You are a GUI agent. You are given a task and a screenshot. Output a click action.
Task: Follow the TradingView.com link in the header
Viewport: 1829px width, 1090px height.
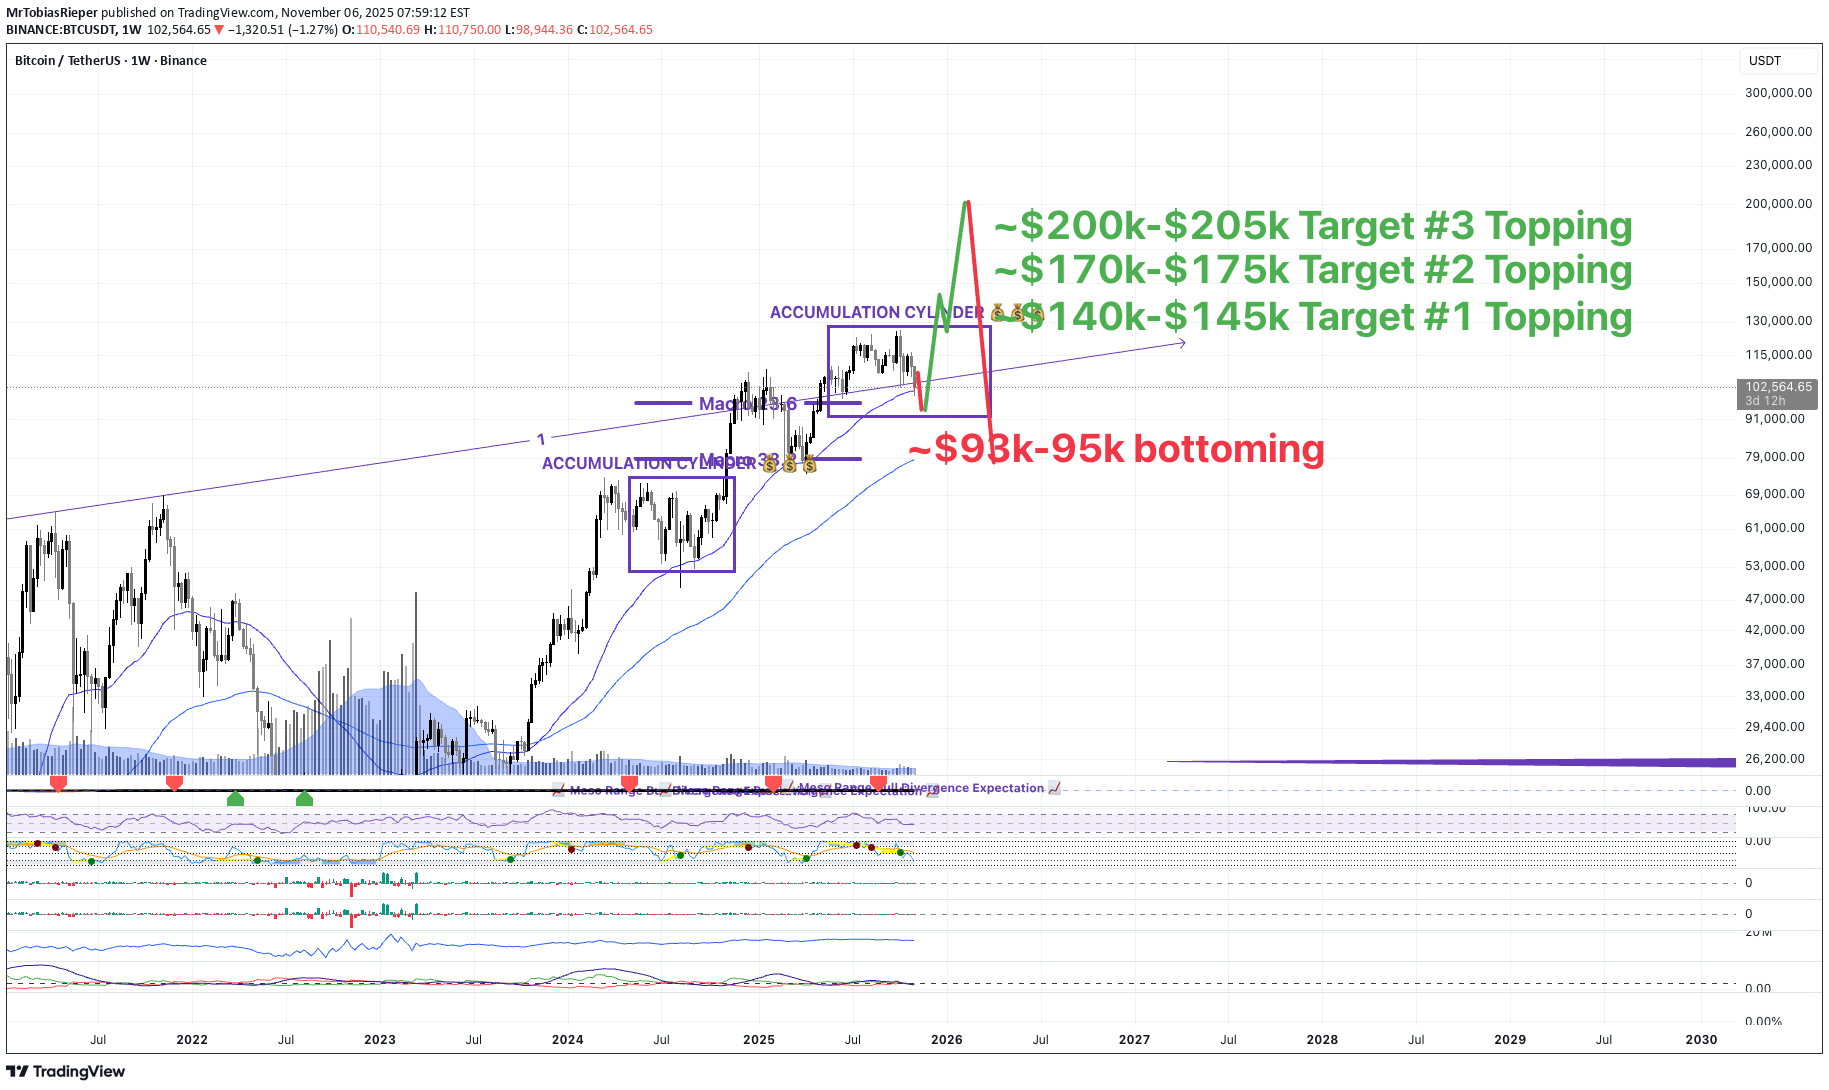(225, 11)
